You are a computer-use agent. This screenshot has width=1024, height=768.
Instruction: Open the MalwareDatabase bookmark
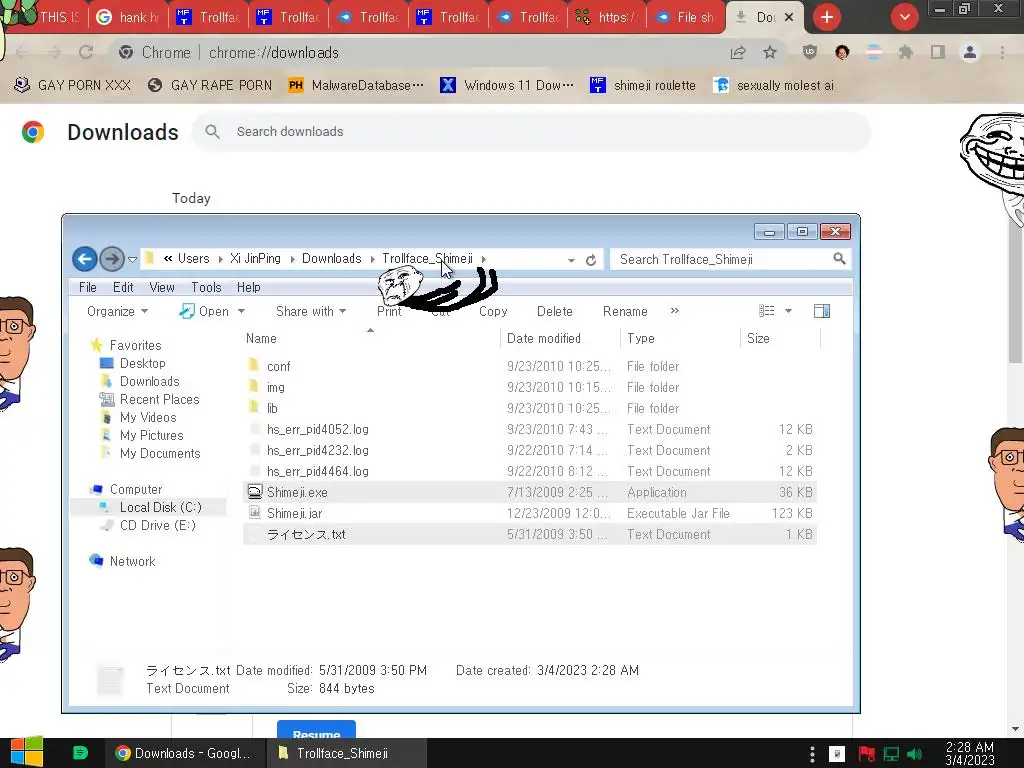coord(357,86)
